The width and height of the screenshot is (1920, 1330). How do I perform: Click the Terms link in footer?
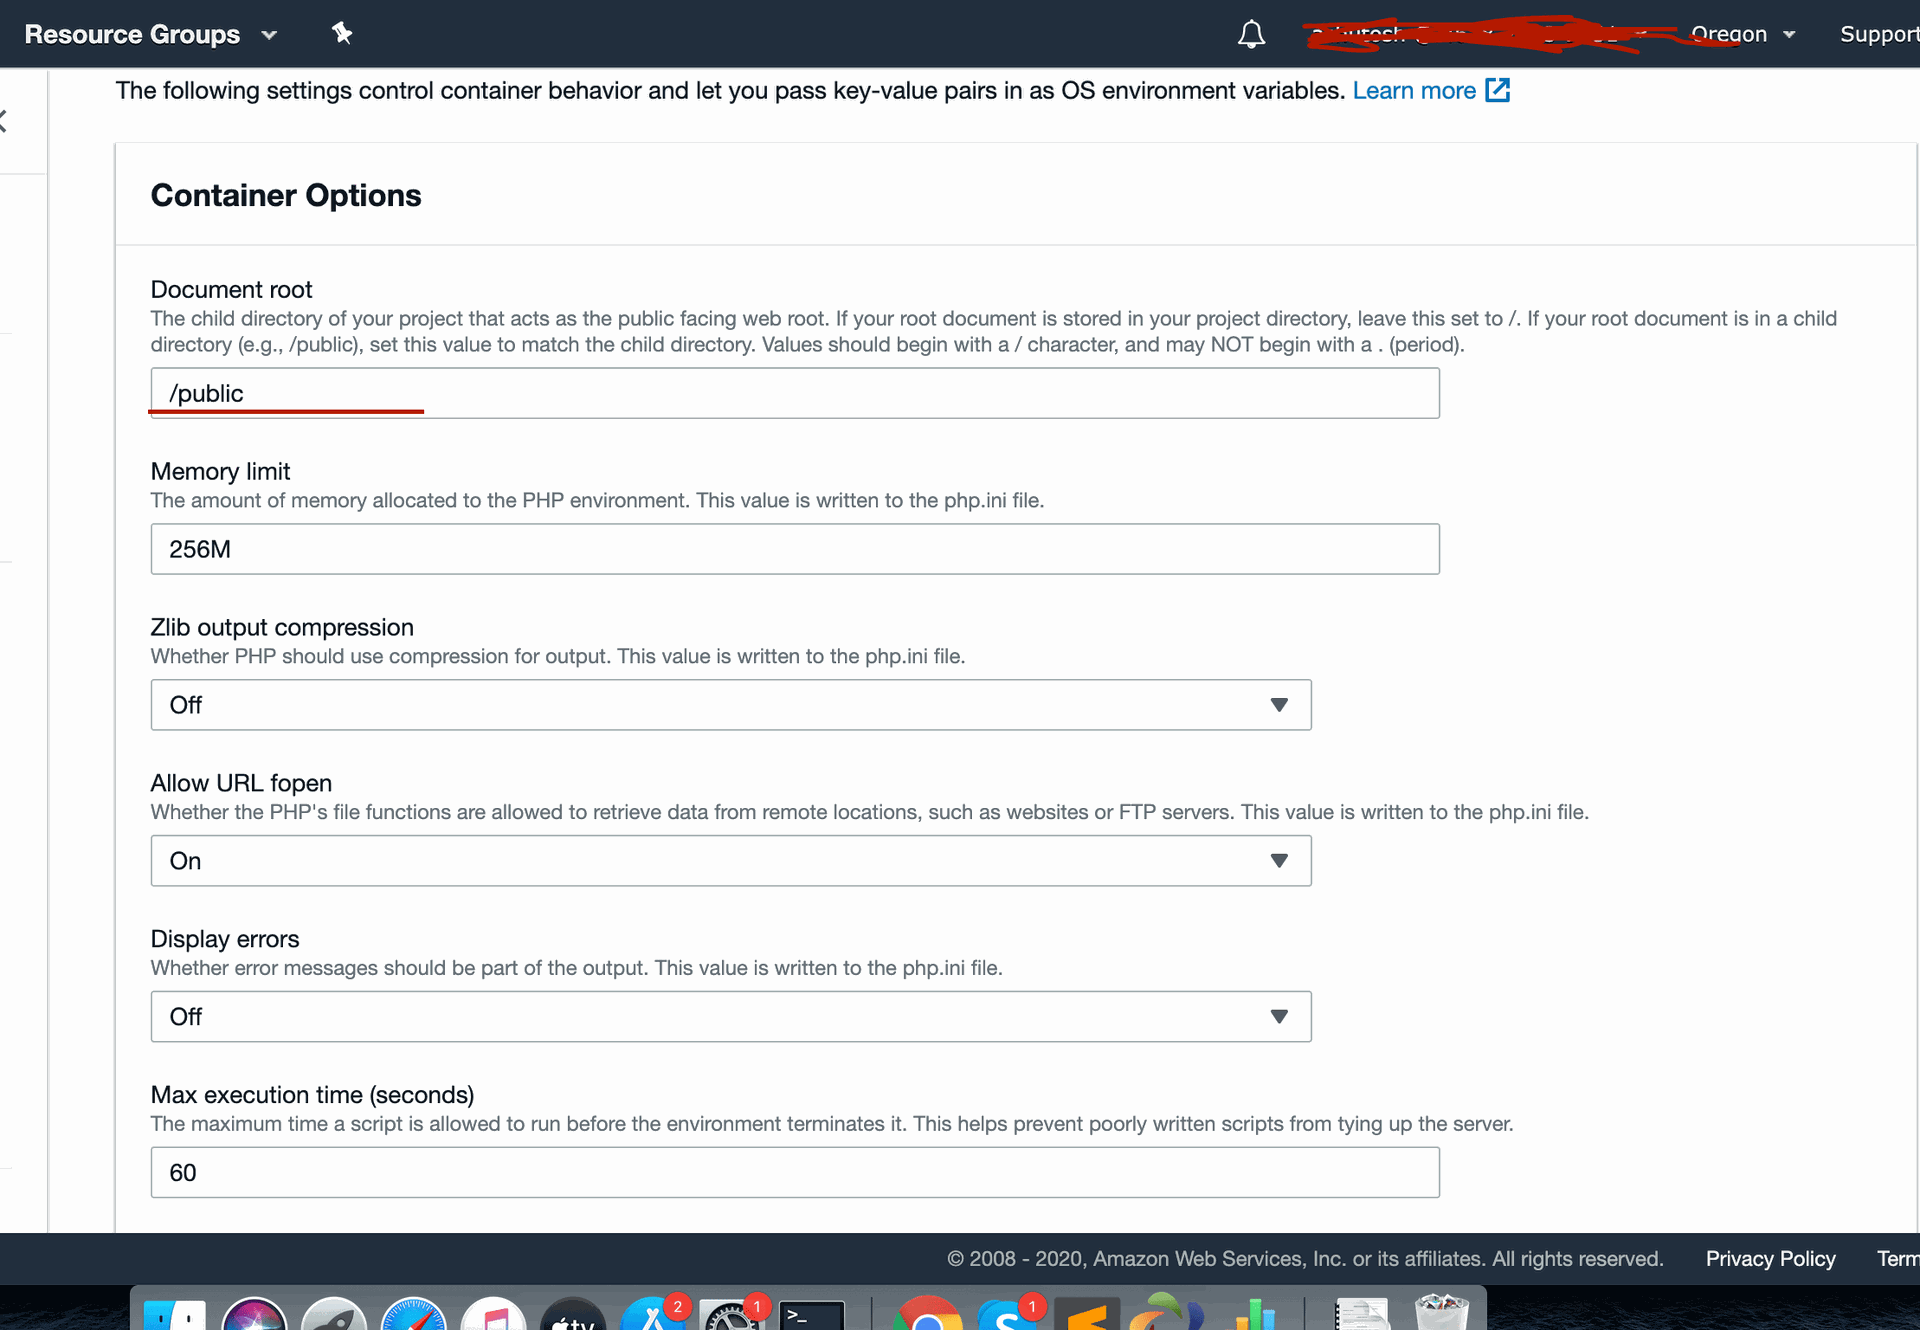[1898, 1259]
